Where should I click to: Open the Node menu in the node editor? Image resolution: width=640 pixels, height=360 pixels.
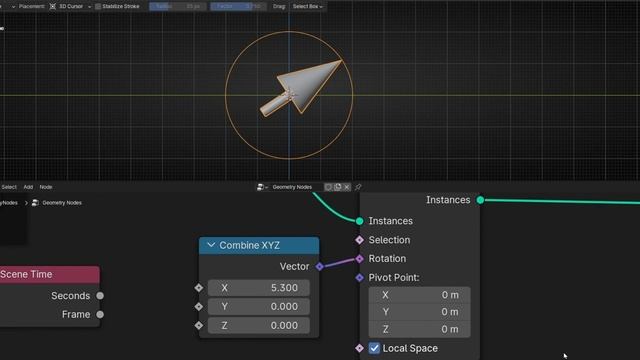(46, 187)
